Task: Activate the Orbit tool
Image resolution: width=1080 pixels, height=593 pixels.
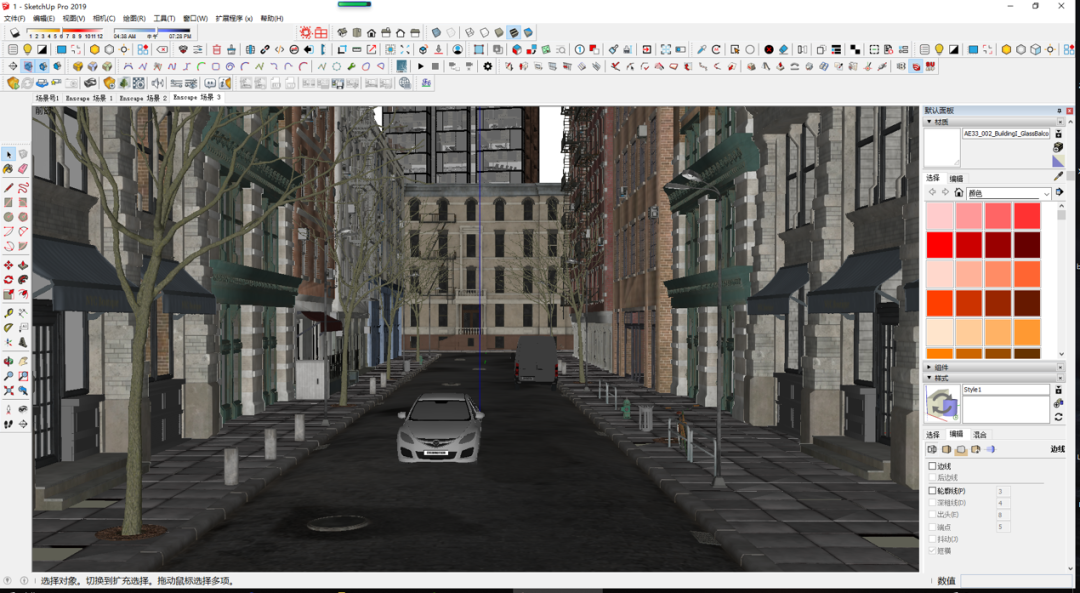Action: (x=8, y=361)
